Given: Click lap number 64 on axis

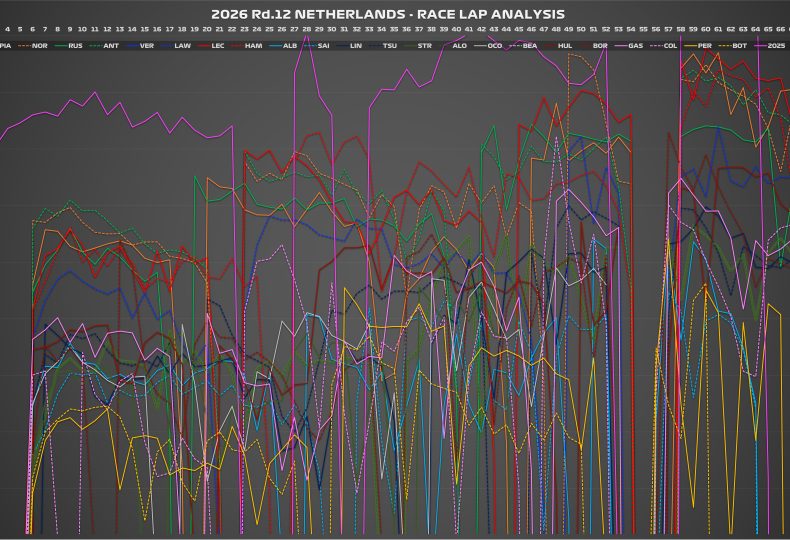Looking at the screenshot, I should tap(756, 30).
